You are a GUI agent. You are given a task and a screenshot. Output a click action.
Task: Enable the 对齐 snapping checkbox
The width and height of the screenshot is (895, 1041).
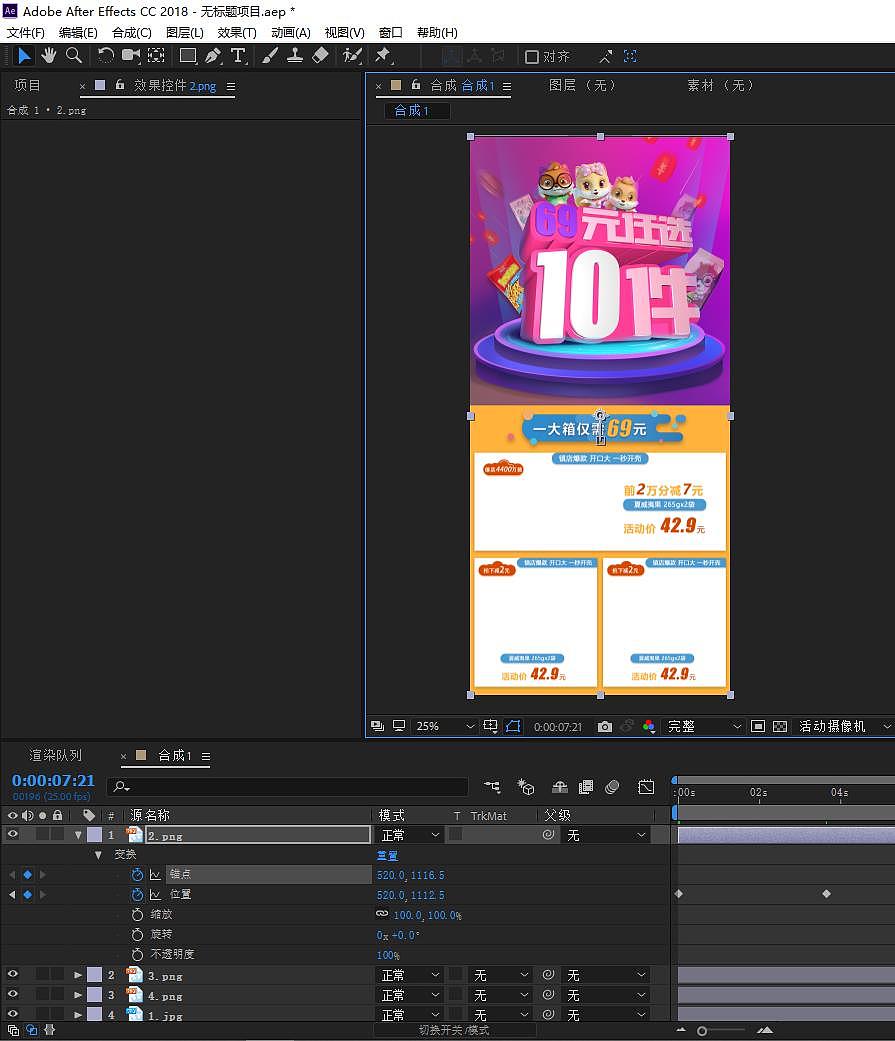(x=531, y=56)
